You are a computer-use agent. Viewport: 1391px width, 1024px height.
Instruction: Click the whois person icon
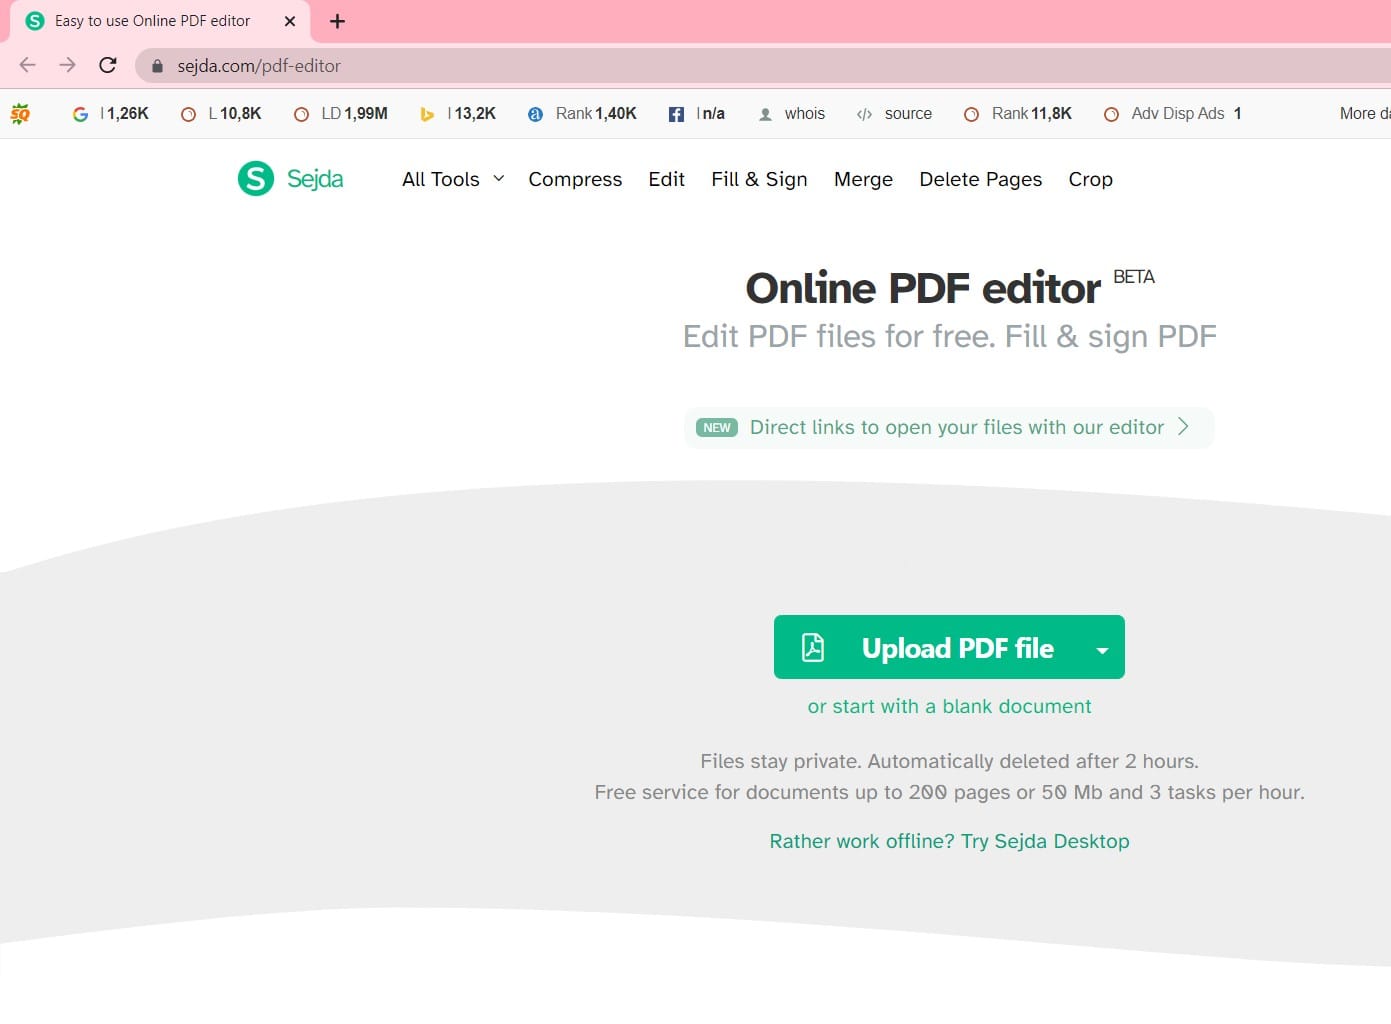coord(765,114)
